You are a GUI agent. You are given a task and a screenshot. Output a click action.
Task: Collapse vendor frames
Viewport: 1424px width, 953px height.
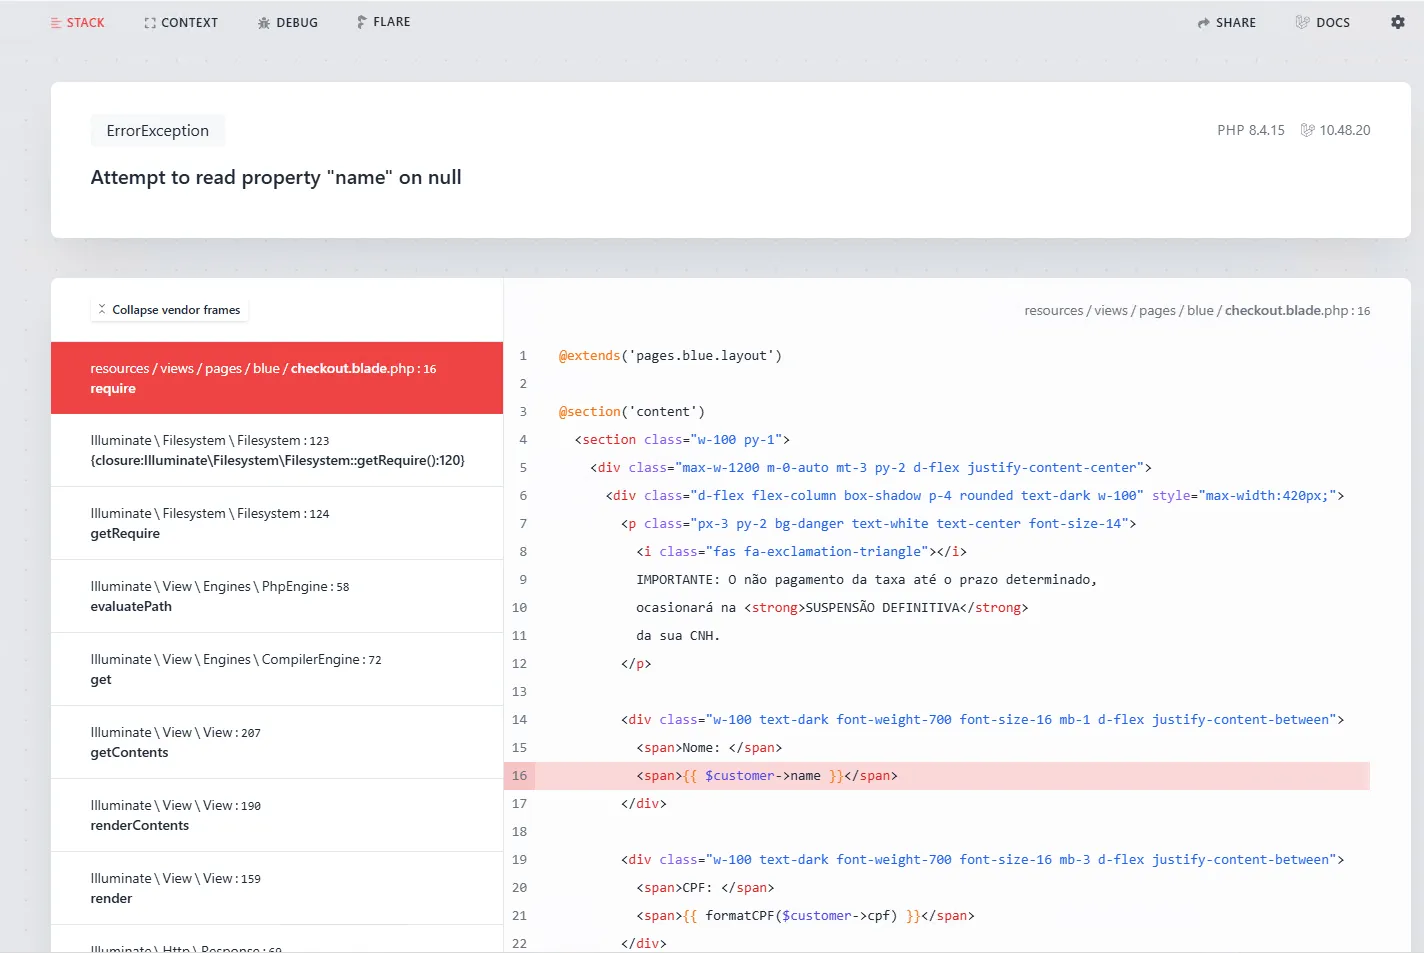point(168,310)
